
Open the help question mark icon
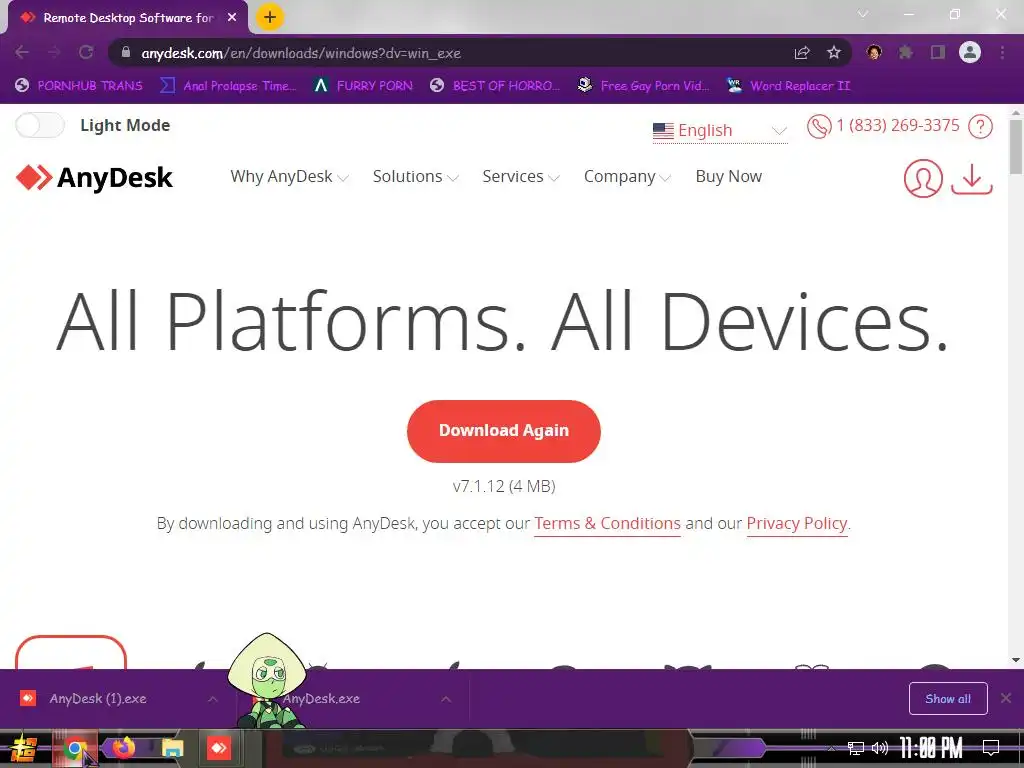click(x=980, y=126)
